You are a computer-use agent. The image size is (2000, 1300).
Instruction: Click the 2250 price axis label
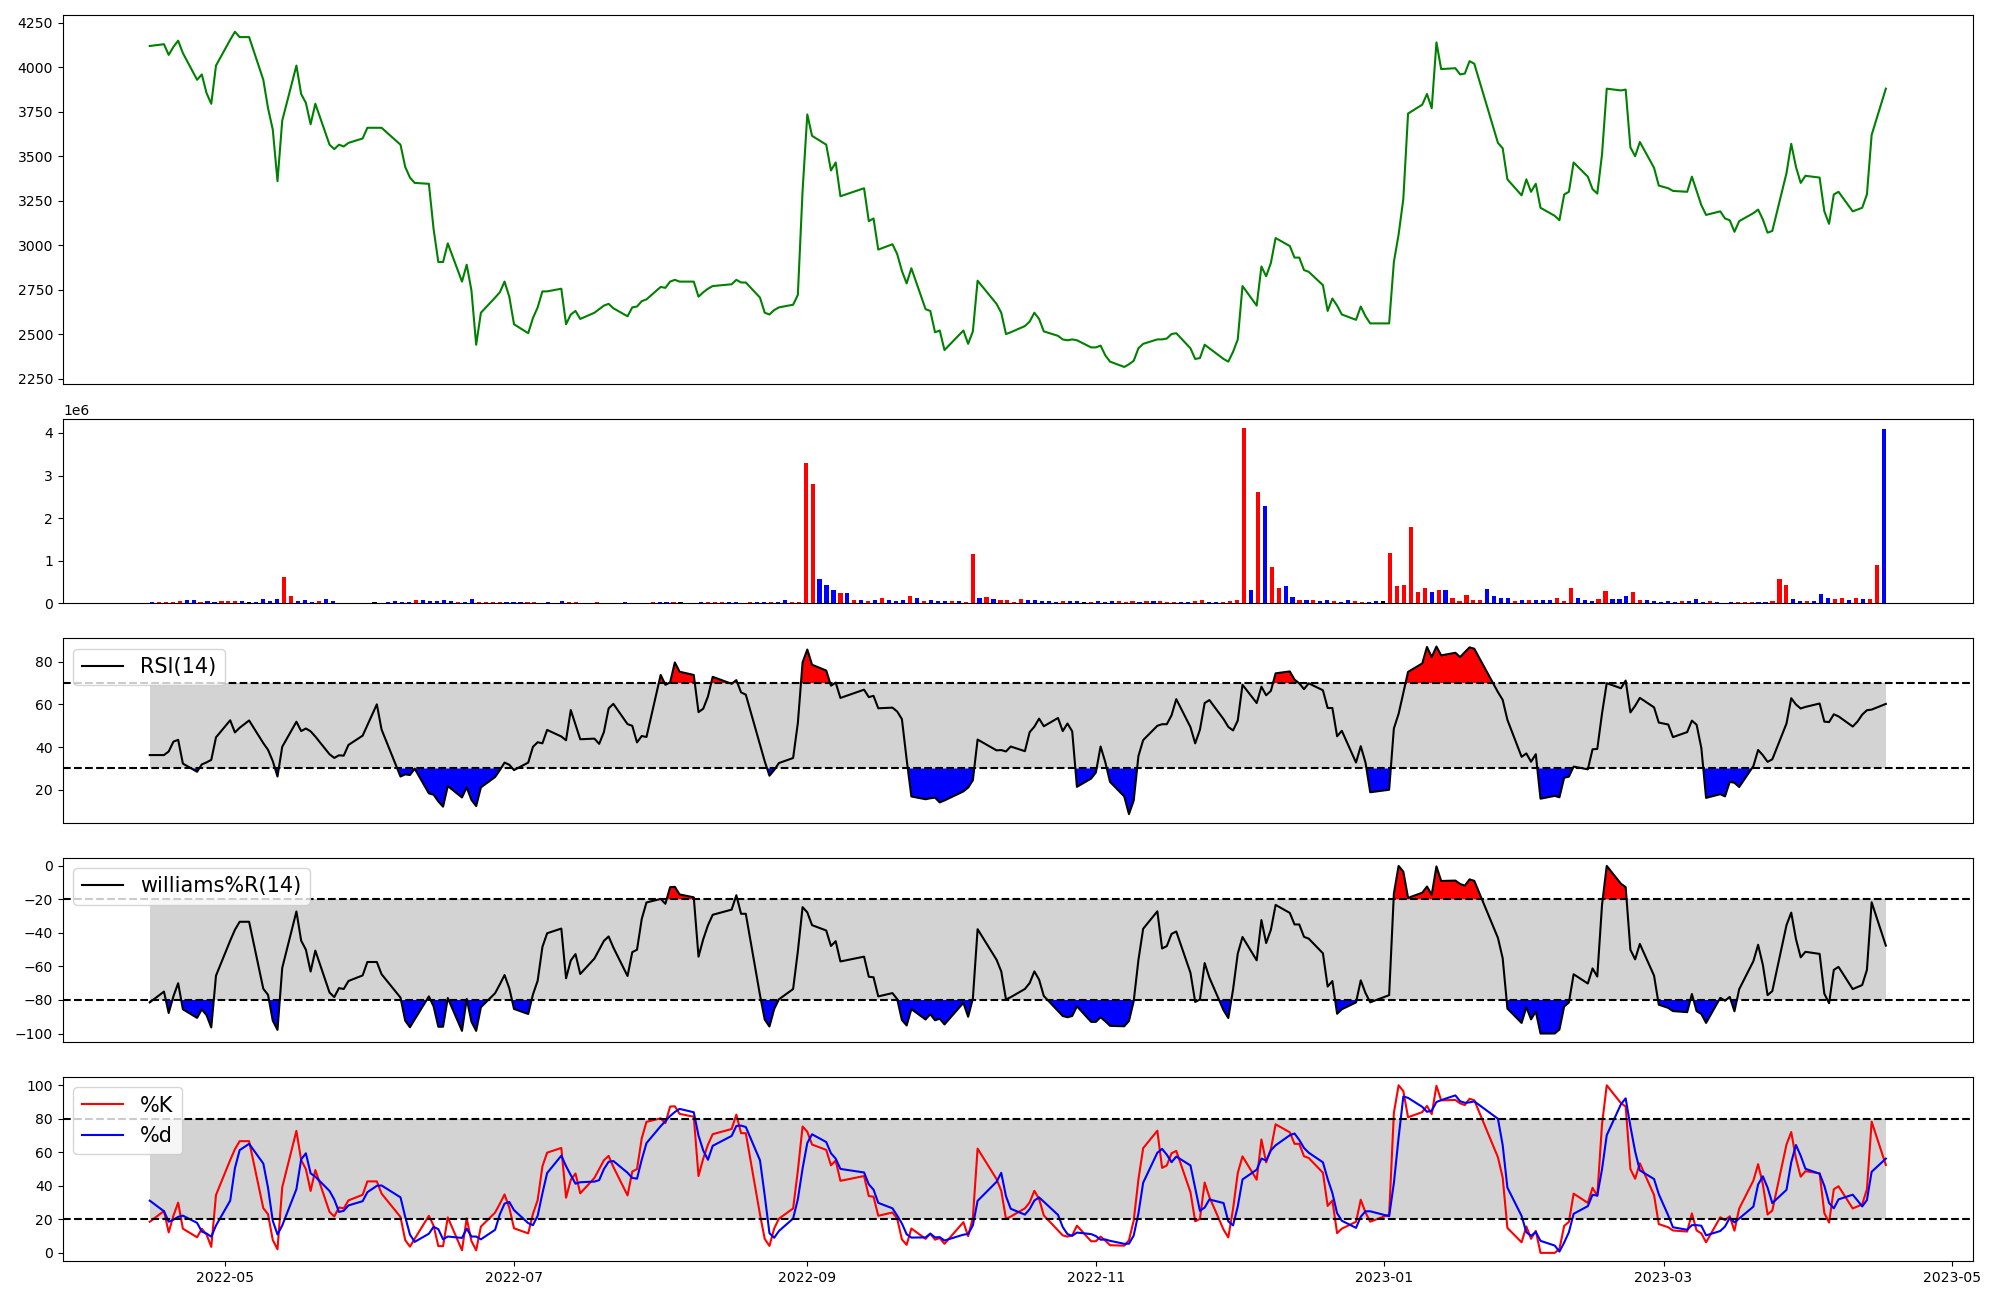(x=37, y=379)
